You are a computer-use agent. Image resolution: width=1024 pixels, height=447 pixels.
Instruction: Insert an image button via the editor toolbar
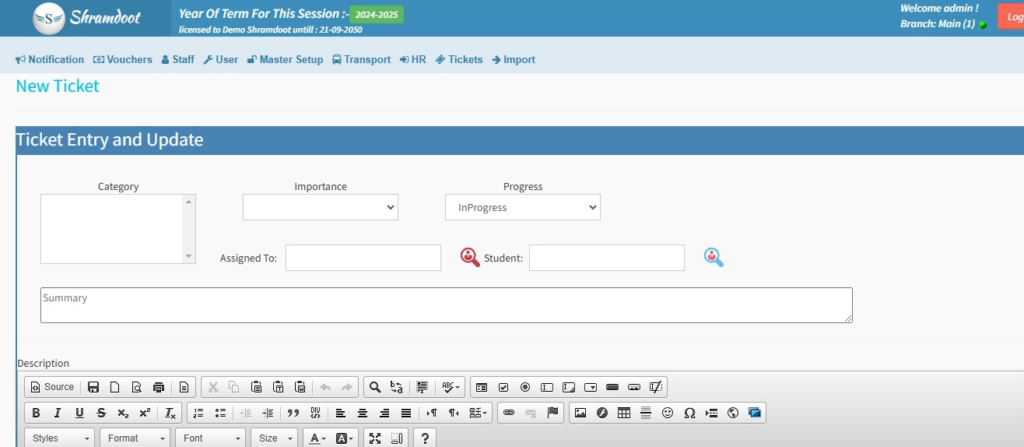click(633, 387)
